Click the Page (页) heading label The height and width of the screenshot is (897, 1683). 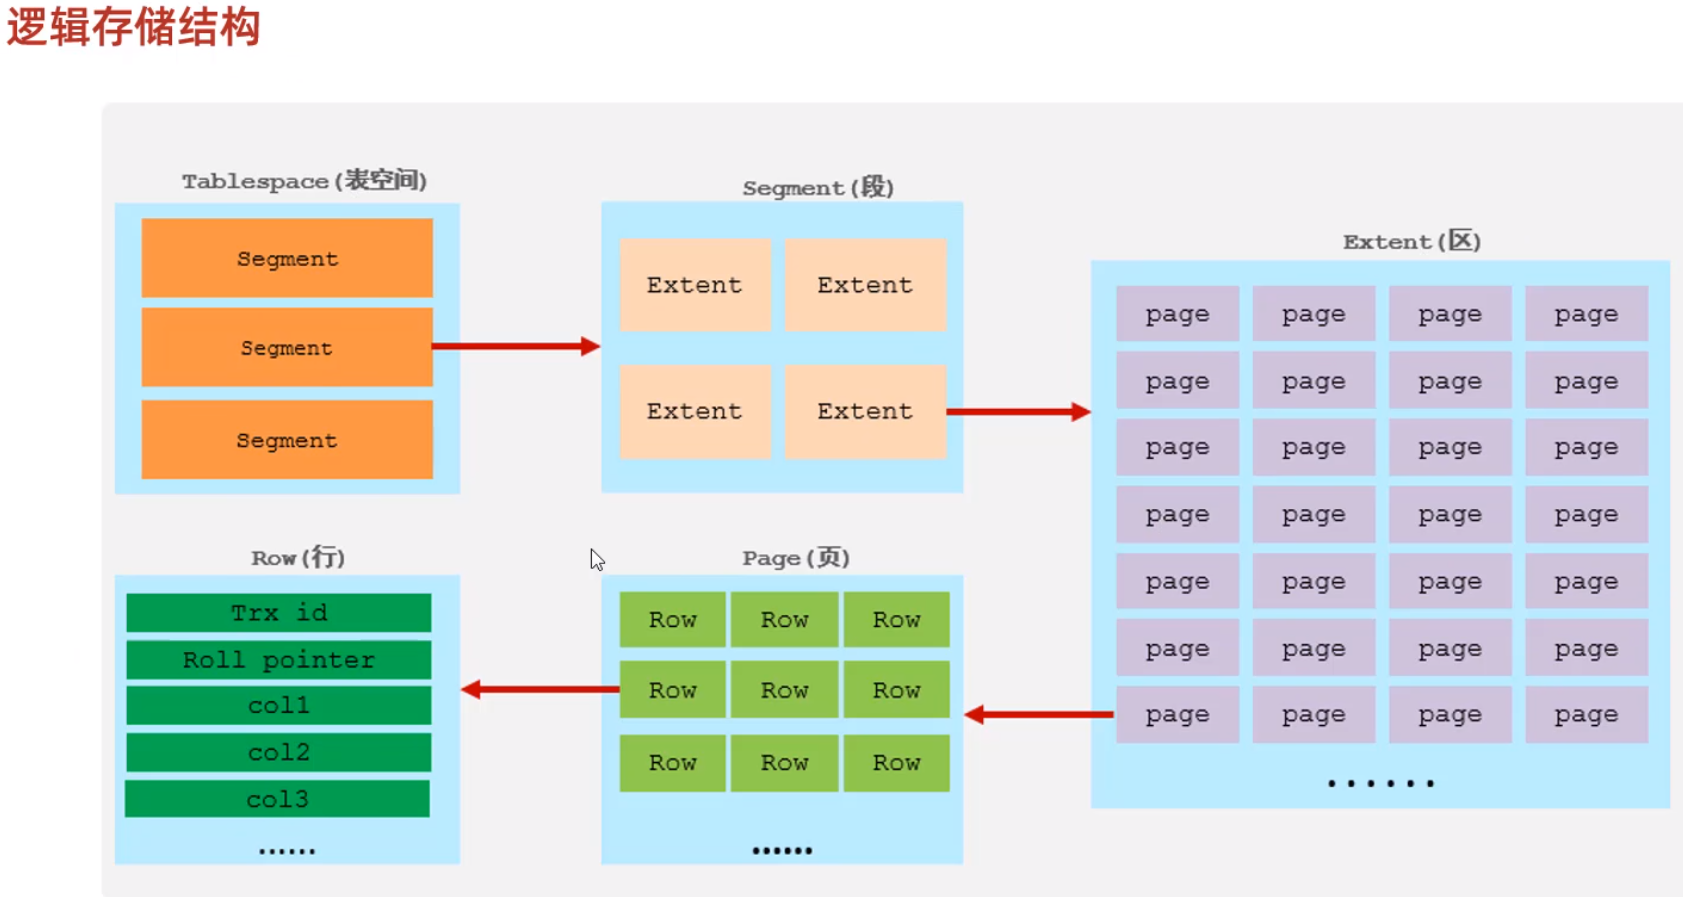pyautogui.click(x=796, y=557)
